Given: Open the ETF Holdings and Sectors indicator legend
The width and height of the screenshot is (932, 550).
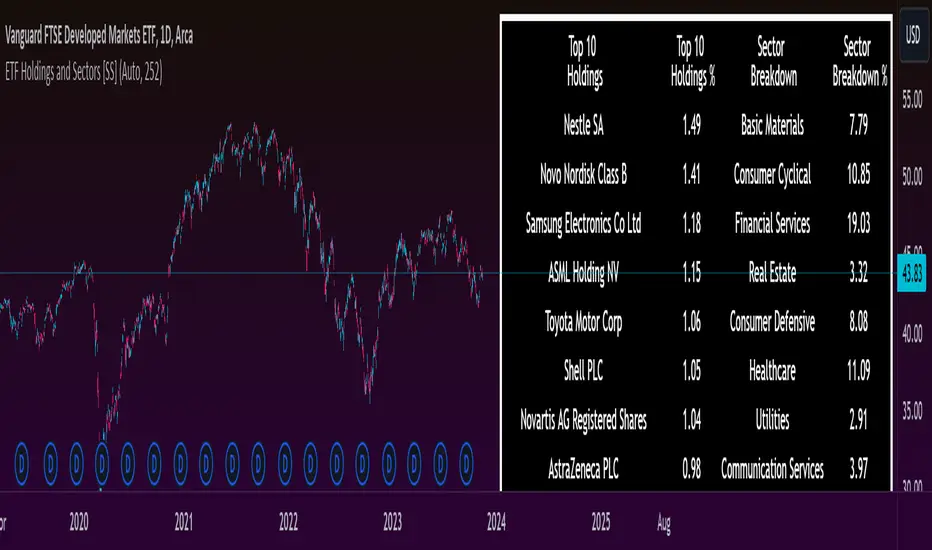Looking at the screenshot, I should [83, 73].
